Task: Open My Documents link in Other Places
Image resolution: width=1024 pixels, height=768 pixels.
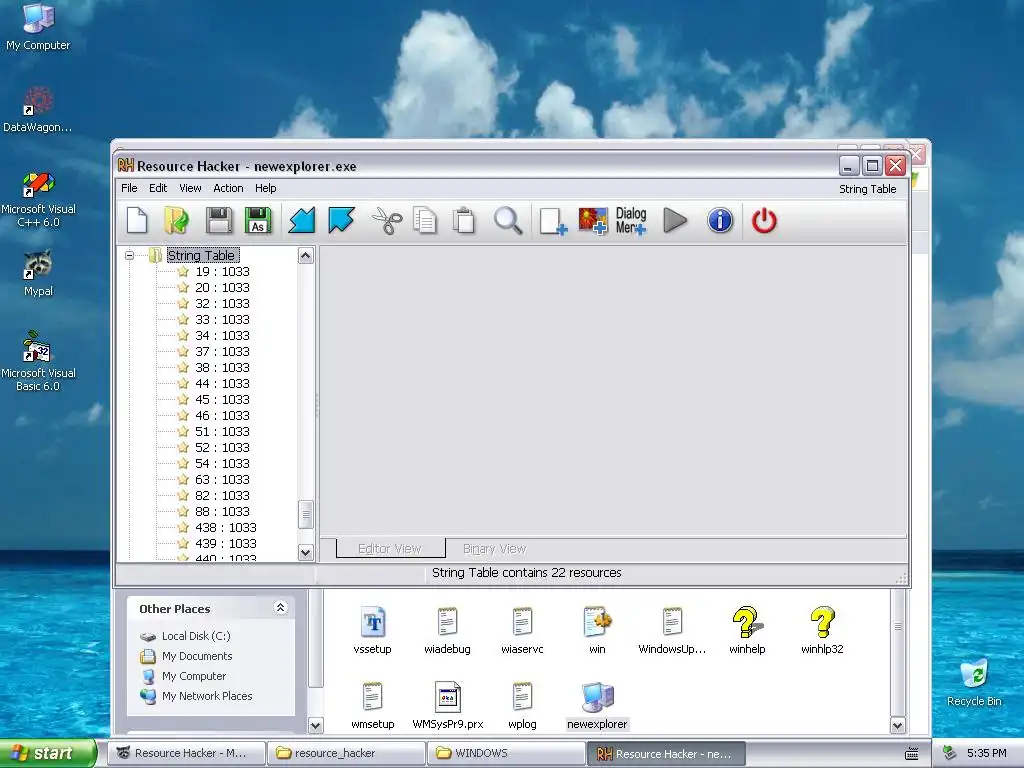Action: point(197,656)
